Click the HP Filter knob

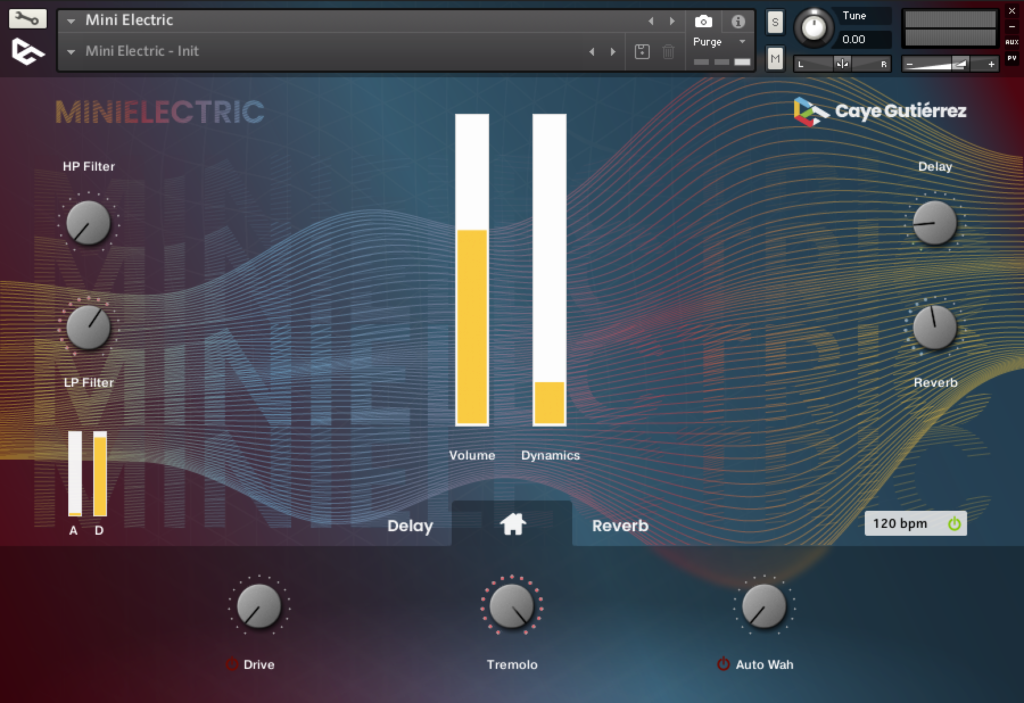pyautogui.click(x=88, y=223)
